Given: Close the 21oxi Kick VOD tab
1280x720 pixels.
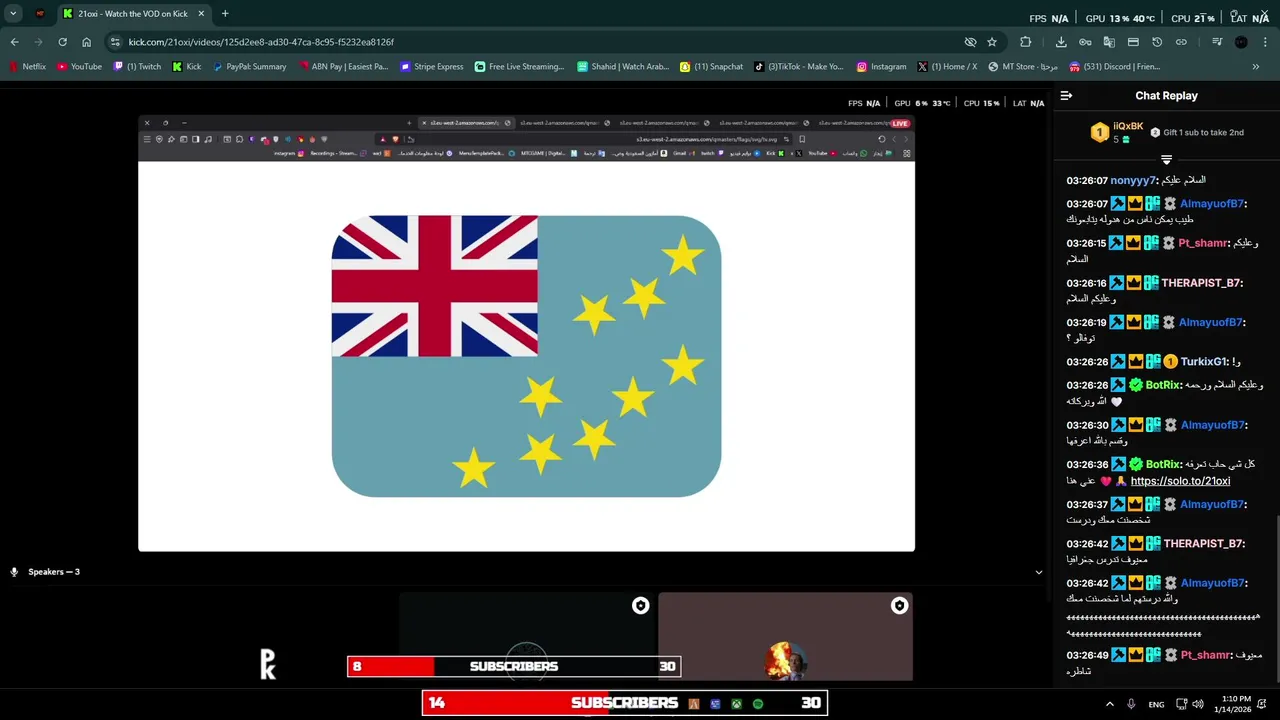Looking at the screenshot, I should pos(201,14).
